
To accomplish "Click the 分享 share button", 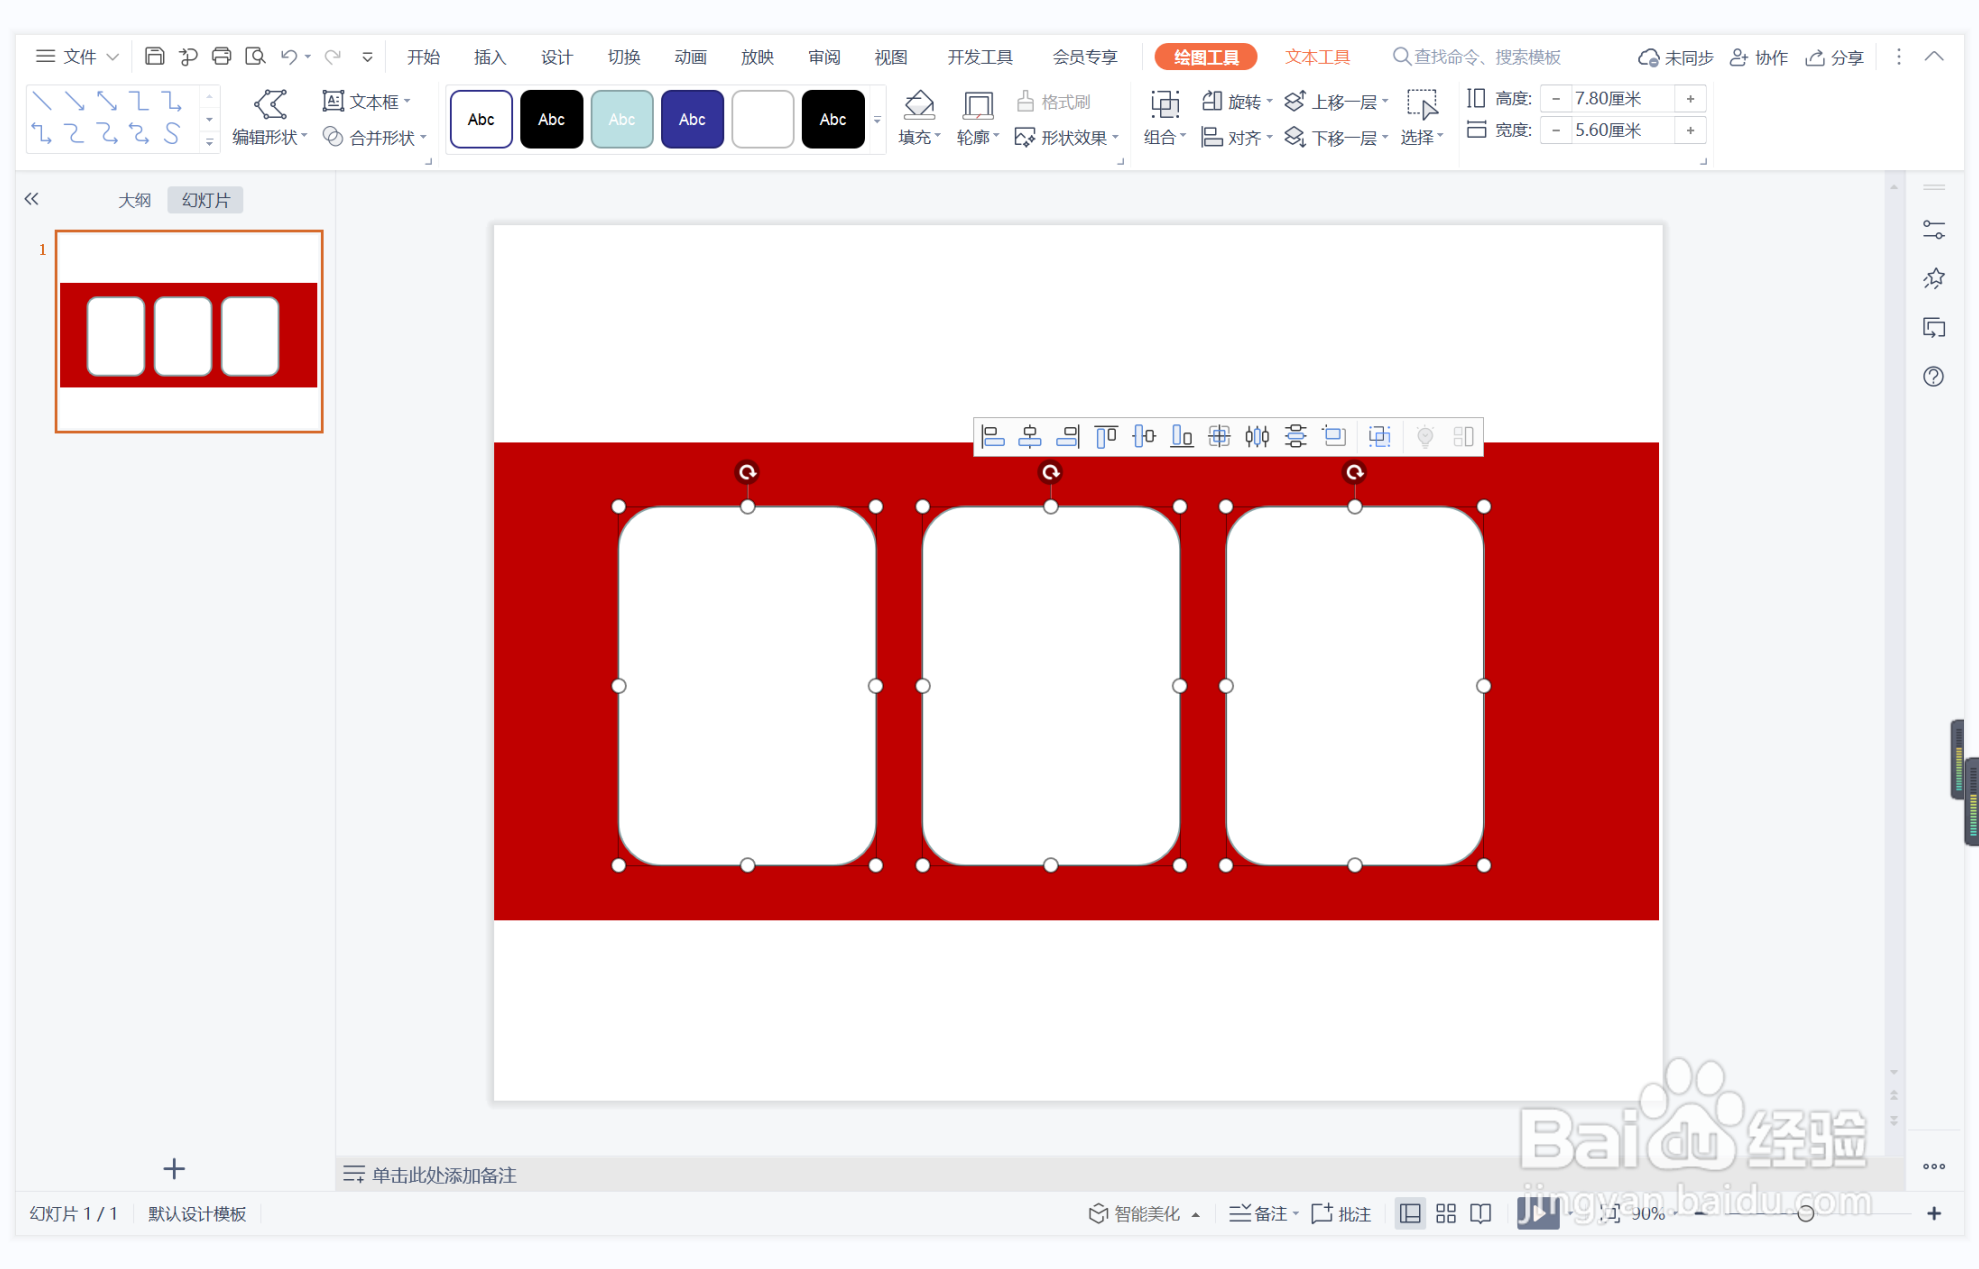I will [1835, 57].
